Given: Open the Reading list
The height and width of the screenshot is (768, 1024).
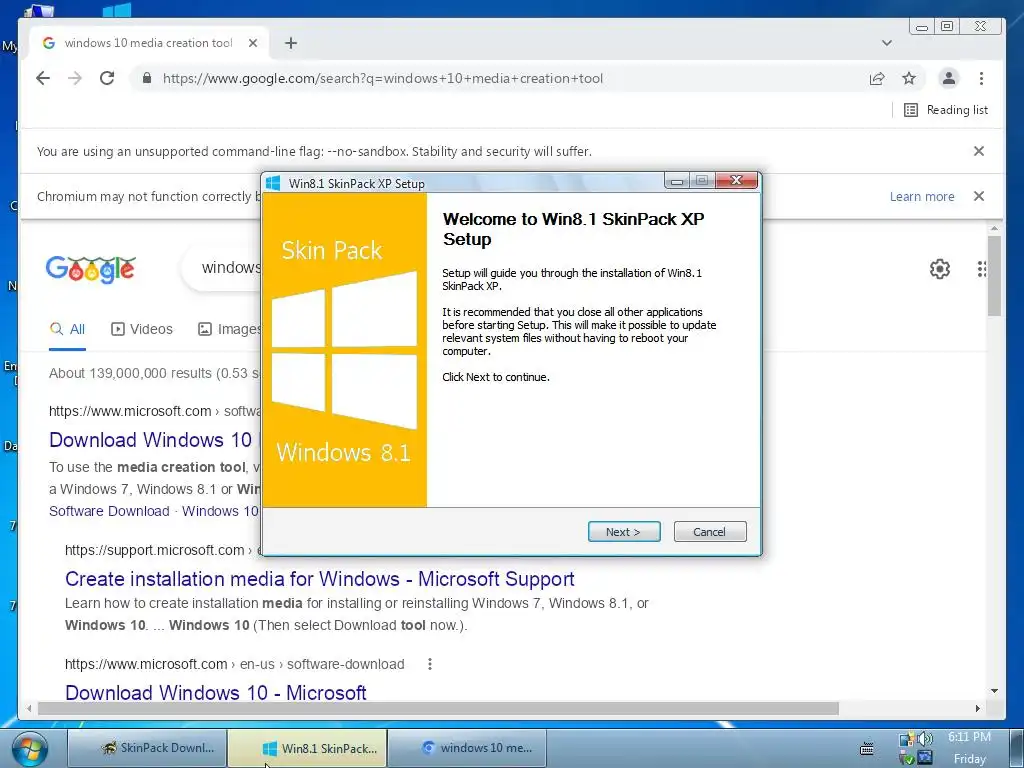Looking at the screenshot, I should point(946,110).
